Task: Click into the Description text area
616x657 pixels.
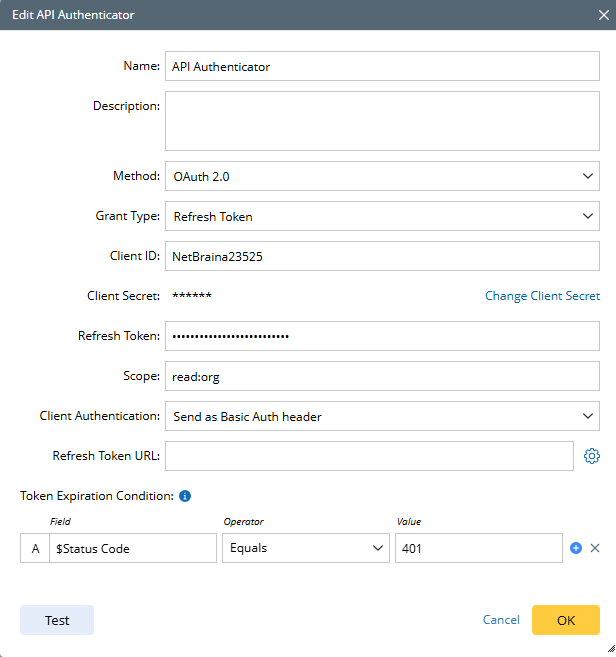Action: [x=382, y=121]
